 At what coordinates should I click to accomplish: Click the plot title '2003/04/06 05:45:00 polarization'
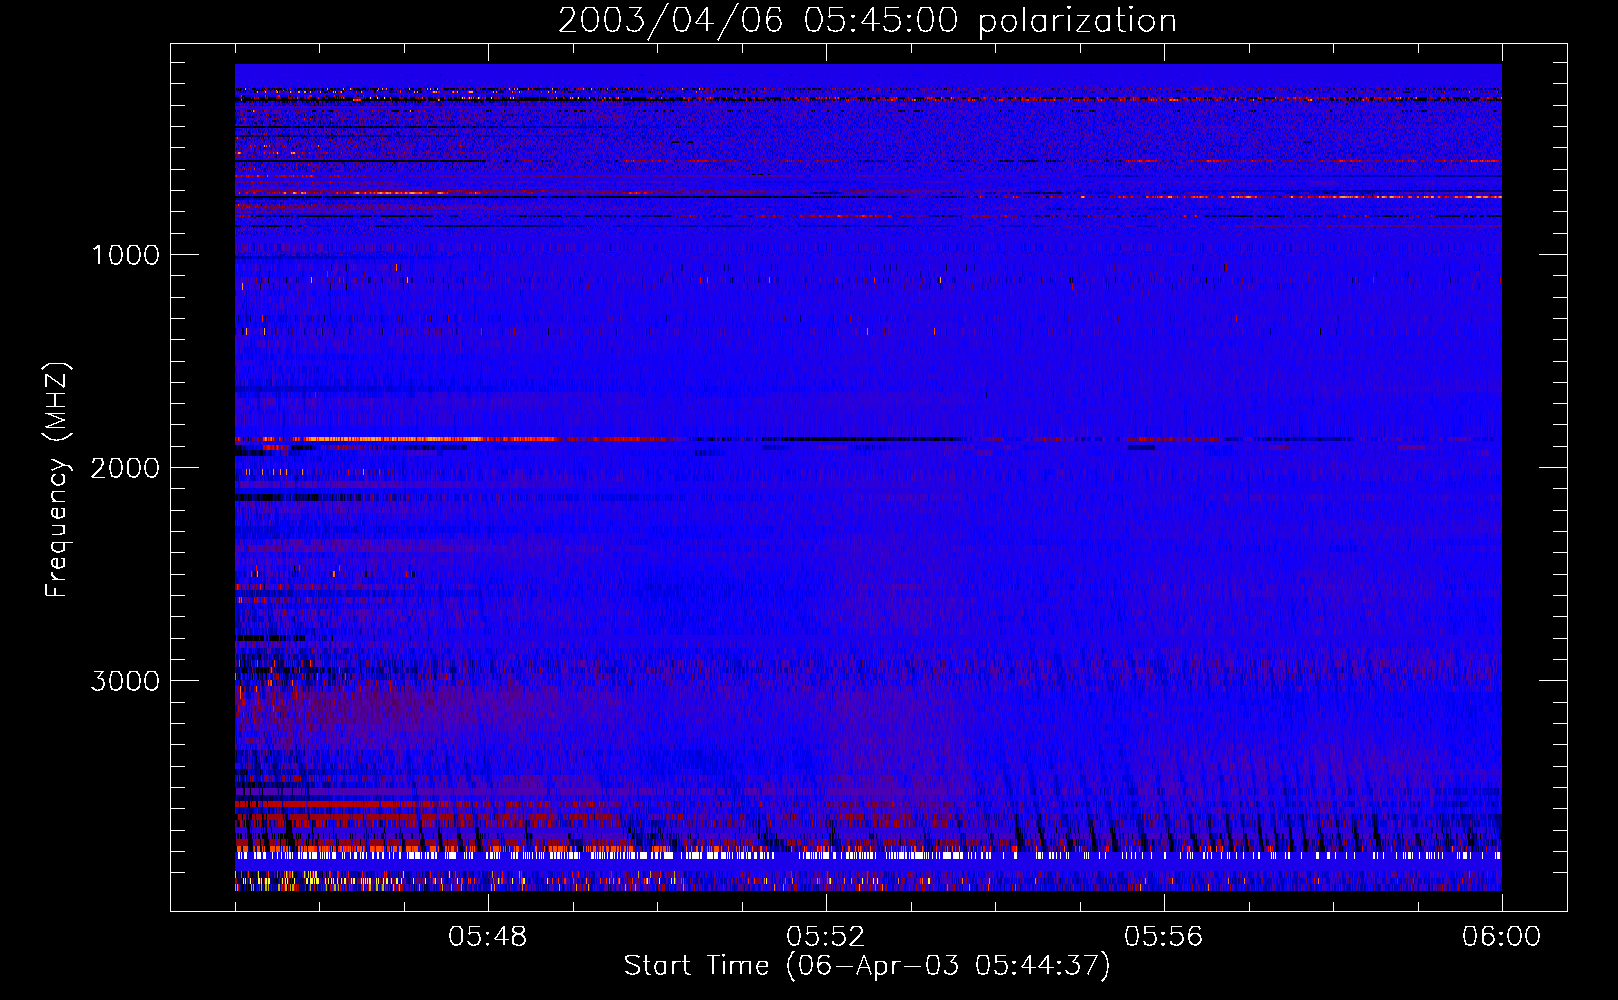(867, 20)
